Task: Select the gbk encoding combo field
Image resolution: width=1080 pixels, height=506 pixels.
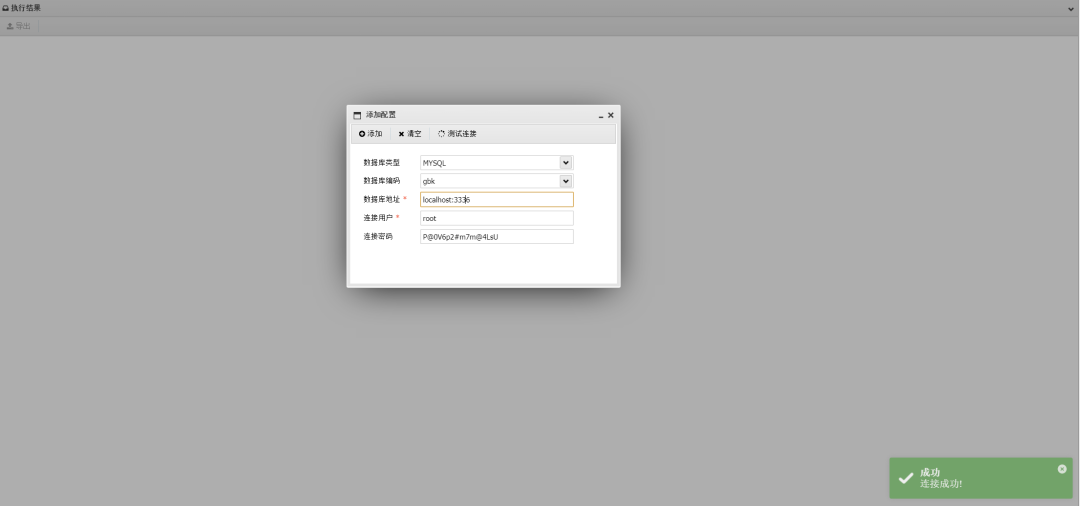Action: pyautogui.click(x=497, y=181)
